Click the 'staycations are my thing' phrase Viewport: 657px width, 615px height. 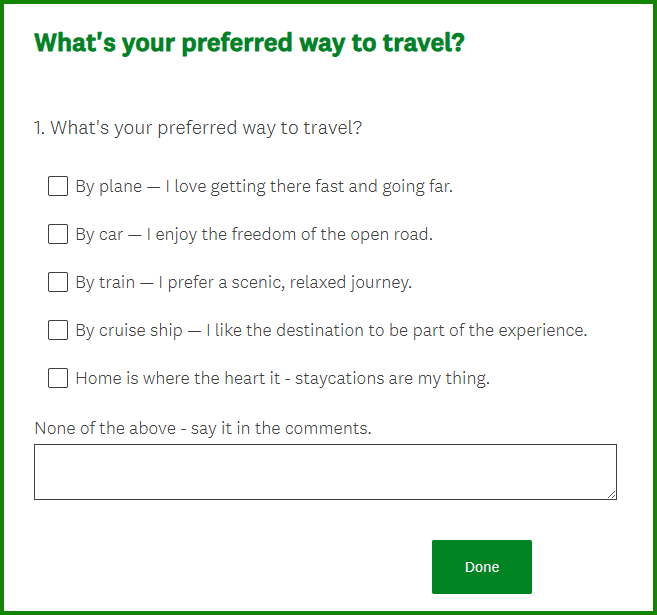(392, 378)
